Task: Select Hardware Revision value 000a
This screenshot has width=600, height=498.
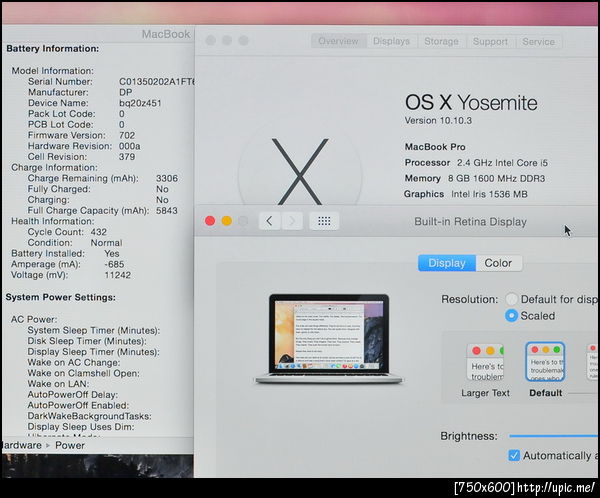Action: (130, 146)
